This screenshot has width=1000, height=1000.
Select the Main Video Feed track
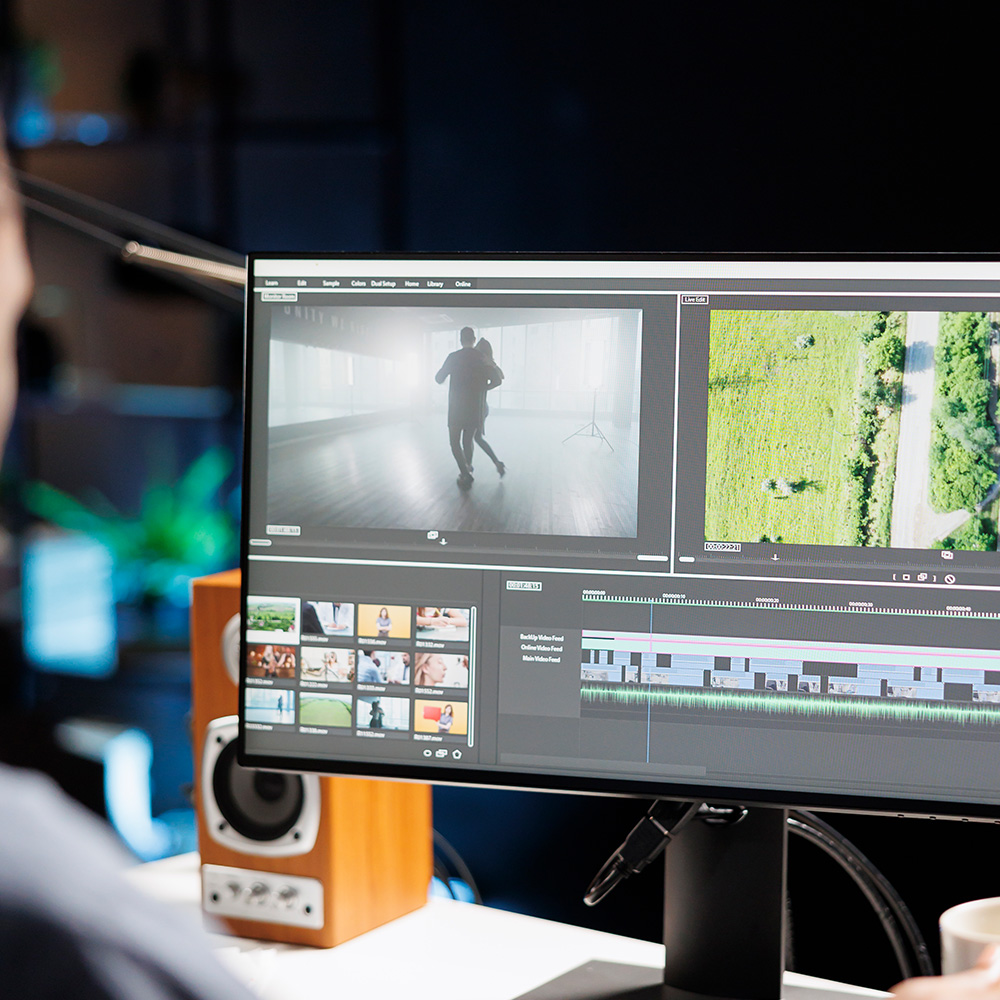point(541,659)
